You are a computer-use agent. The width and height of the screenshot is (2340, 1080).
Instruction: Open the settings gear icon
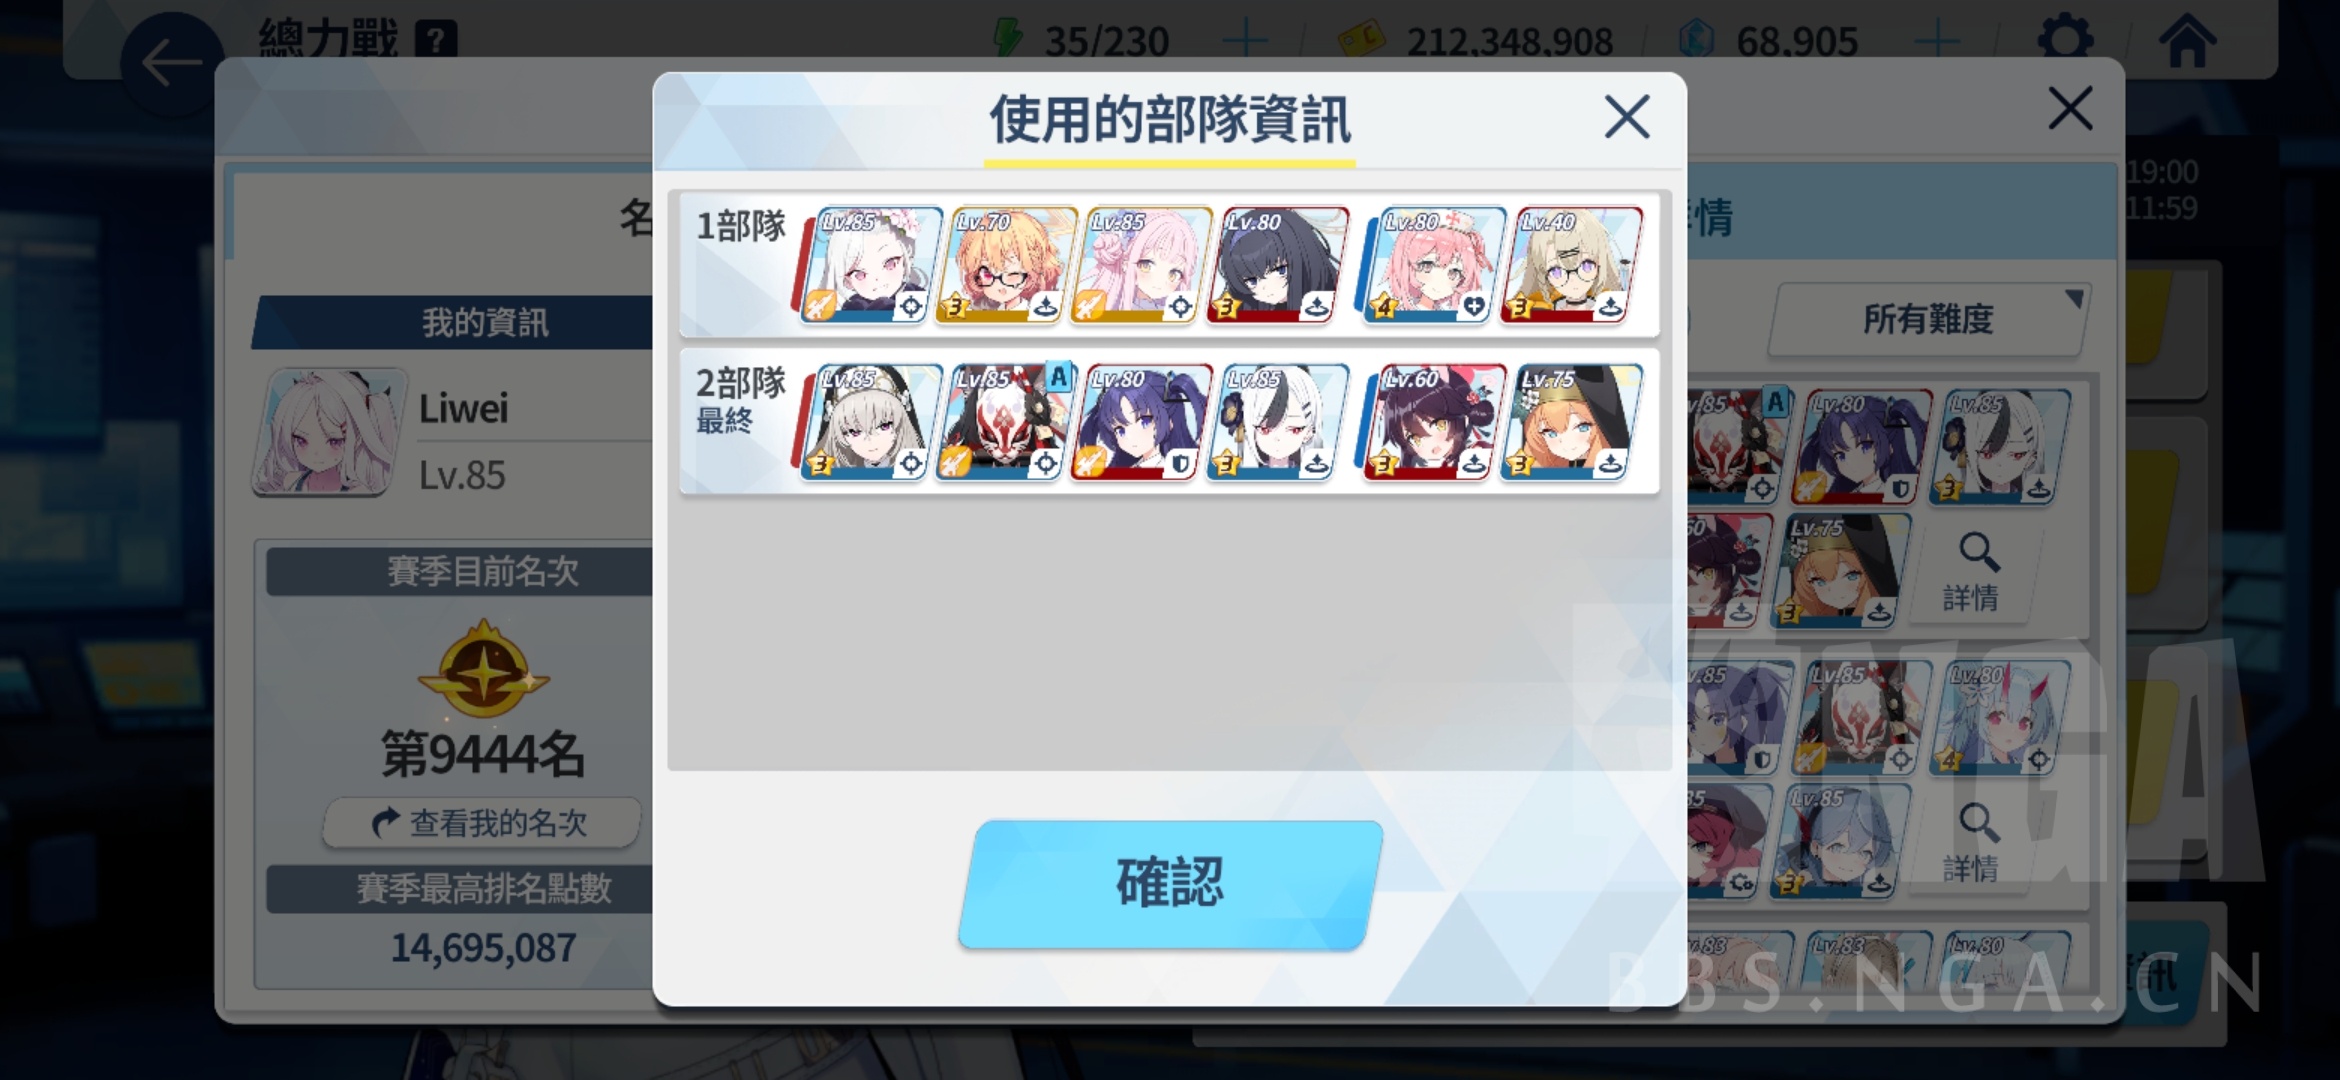tap(2065, 40)
